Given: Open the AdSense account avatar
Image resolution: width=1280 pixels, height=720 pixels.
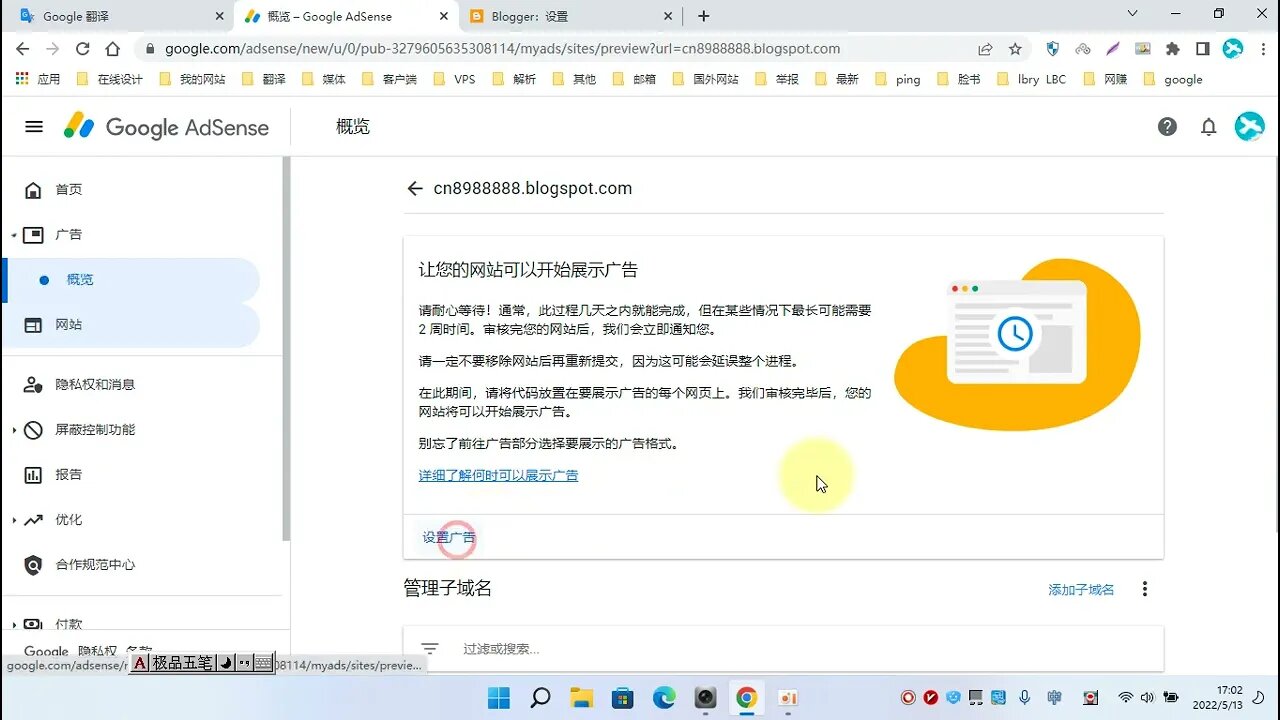Looking at the screenshot, I should [x=1249, y=126].
